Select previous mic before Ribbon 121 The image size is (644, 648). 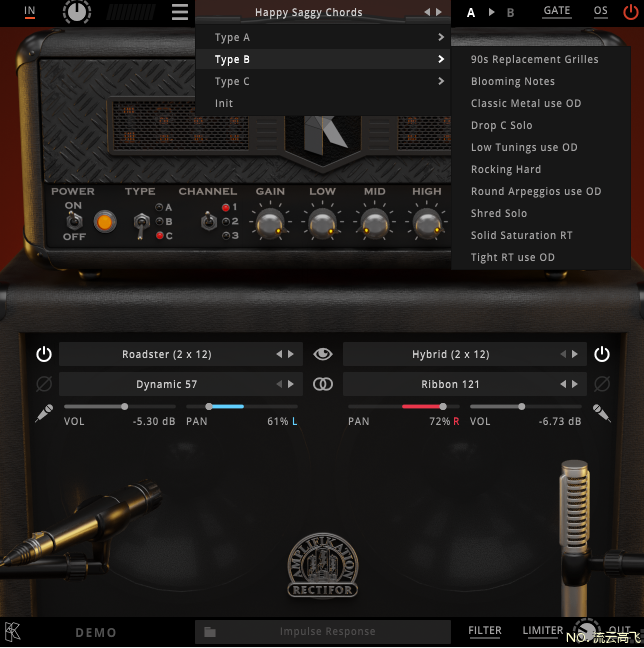point(563,384)
